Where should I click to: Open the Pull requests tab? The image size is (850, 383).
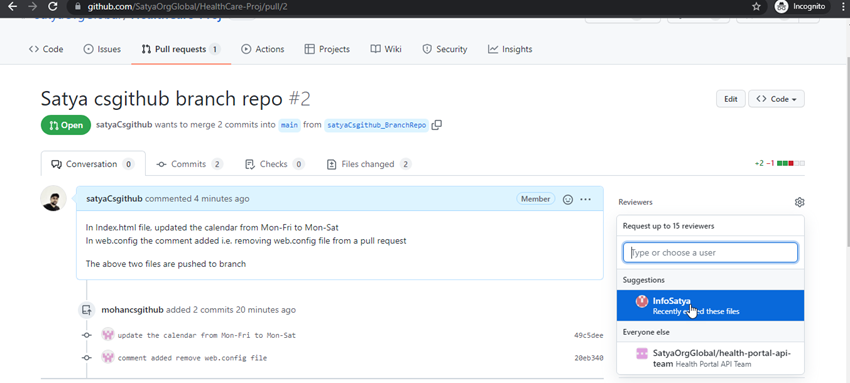point(181,49)
